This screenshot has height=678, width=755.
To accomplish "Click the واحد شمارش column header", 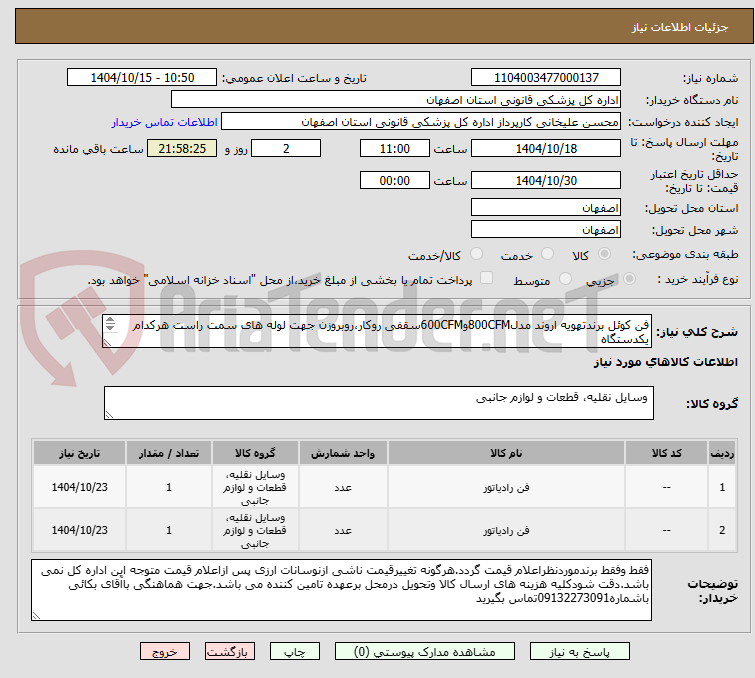I will (343, 453).
